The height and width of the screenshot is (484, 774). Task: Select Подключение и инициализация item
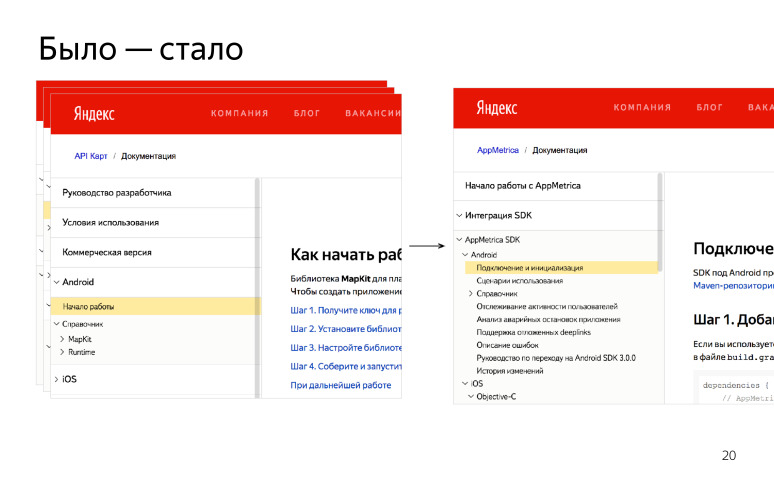(561, 268)
